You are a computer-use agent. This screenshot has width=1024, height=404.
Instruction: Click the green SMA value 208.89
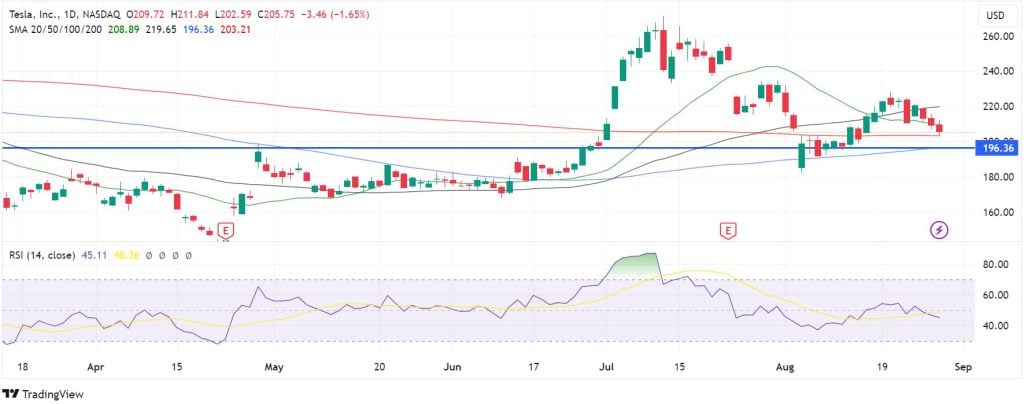point(121,29)
